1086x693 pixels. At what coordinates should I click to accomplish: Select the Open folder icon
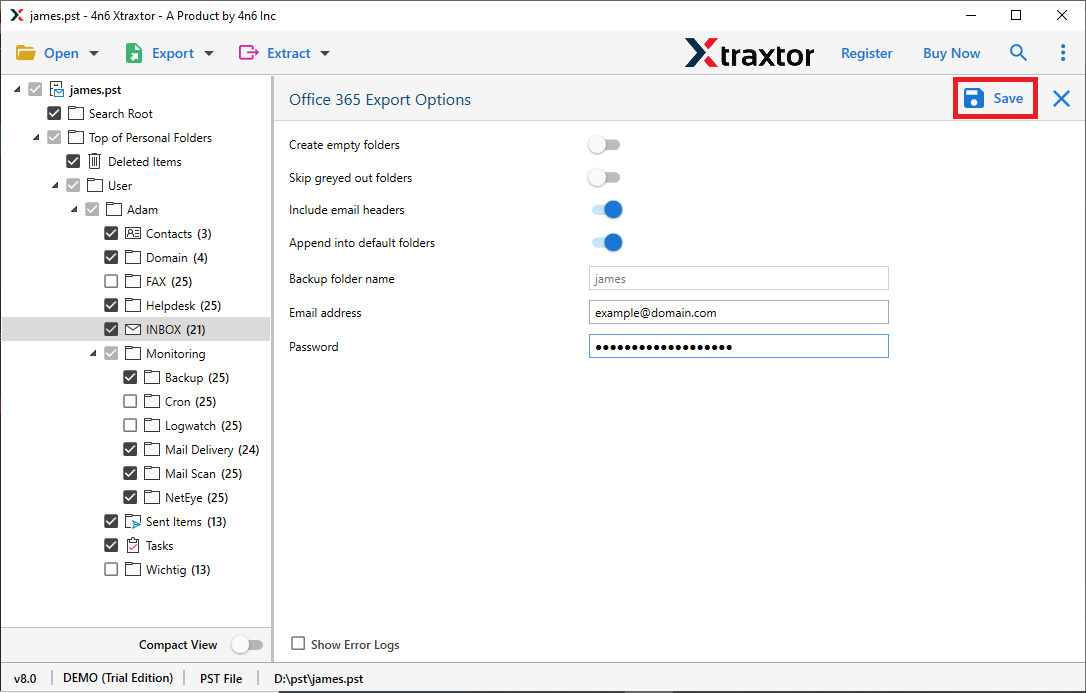pos(26,52)
